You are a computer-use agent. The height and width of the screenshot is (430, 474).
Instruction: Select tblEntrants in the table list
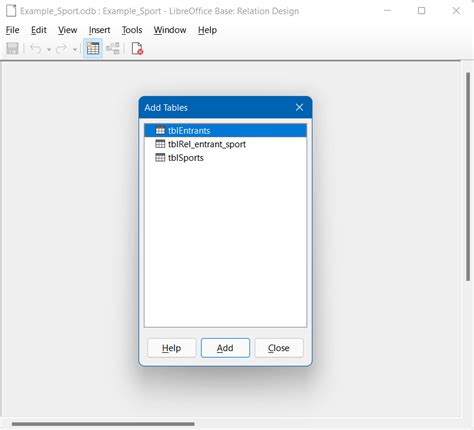(x=225, y=130)
